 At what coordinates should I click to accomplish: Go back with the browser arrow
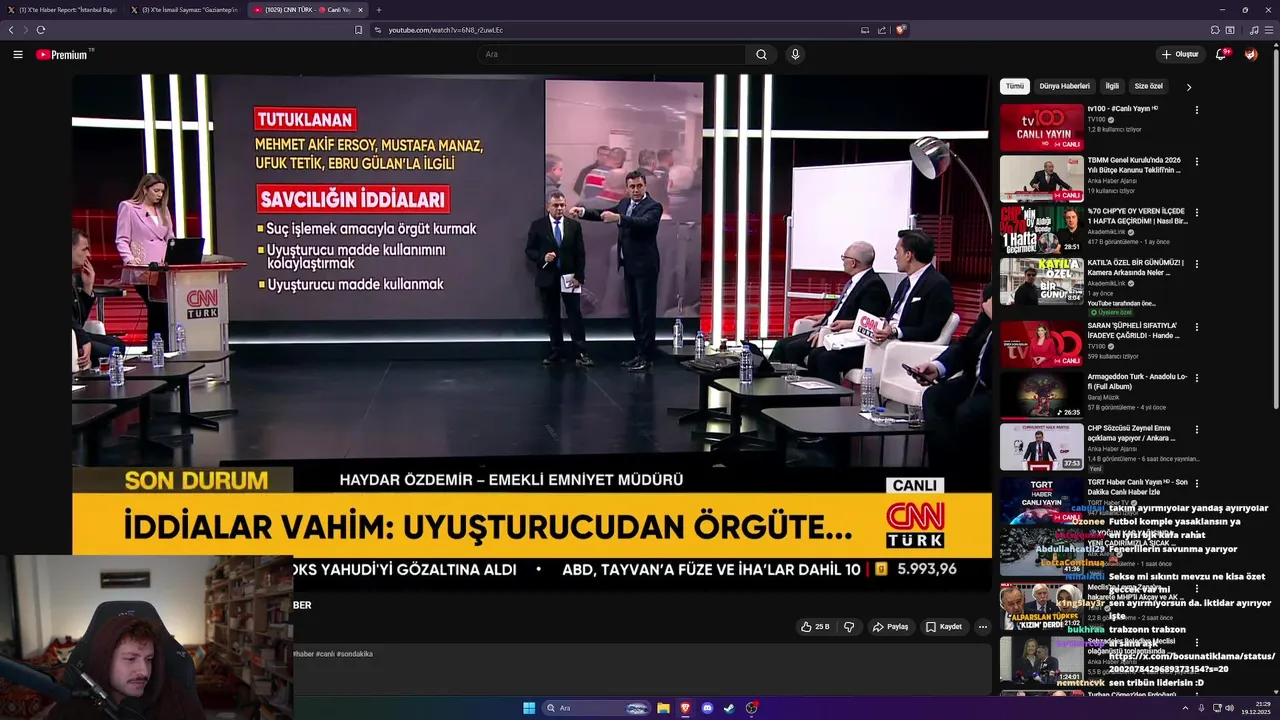[x=11, y=30]
